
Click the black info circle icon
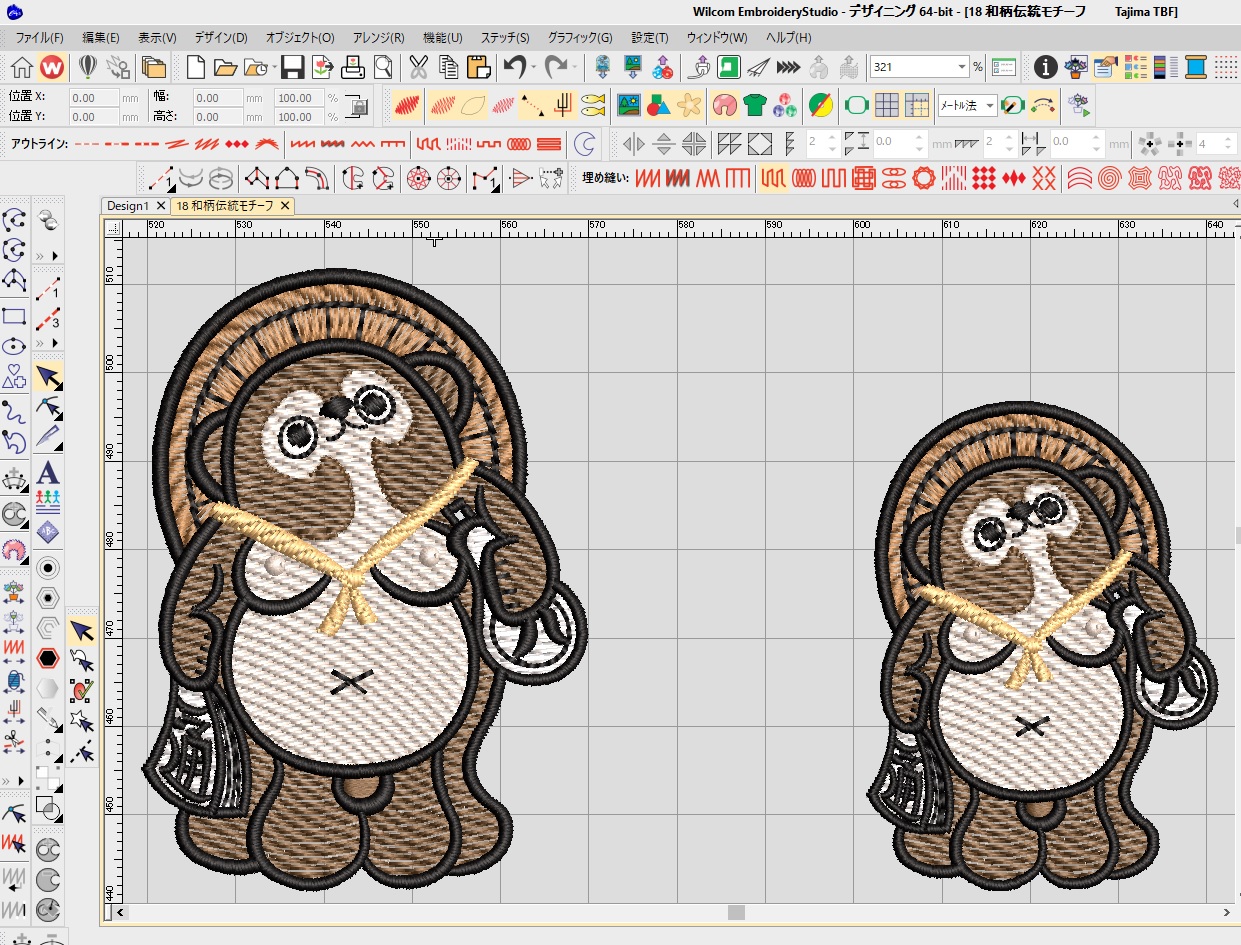1045,68
